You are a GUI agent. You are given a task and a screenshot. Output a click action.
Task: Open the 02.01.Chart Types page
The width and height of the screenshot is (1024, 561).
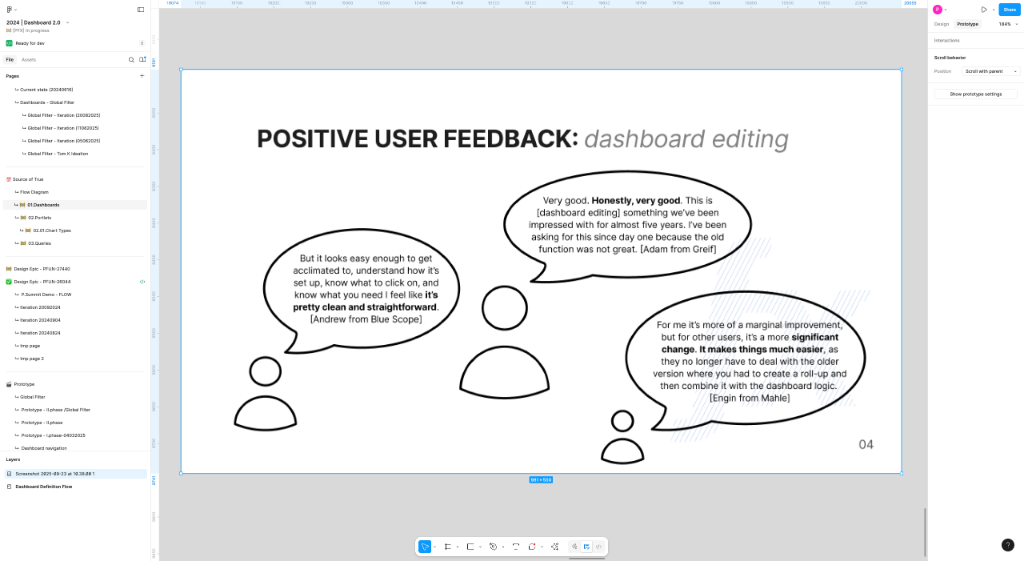click(52, 231)
